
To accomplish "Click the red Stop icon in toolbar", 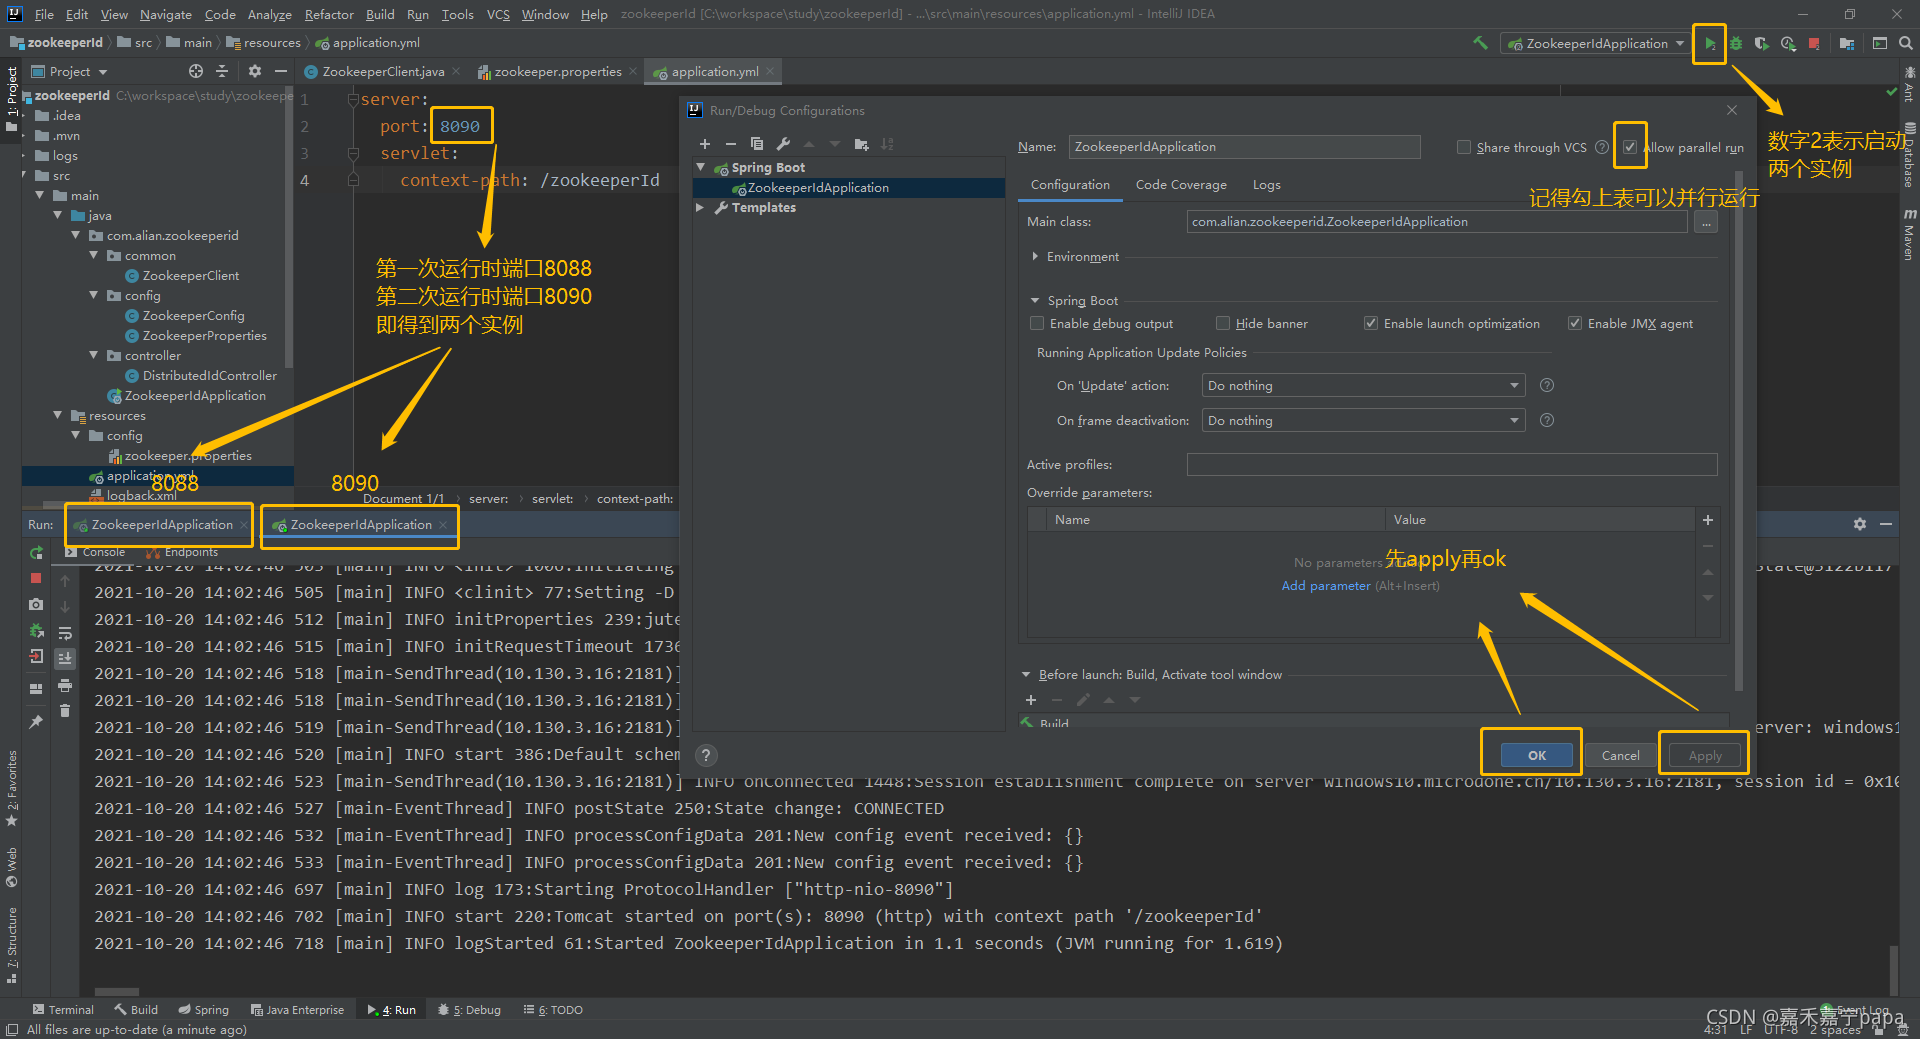I will [1814, 44].
